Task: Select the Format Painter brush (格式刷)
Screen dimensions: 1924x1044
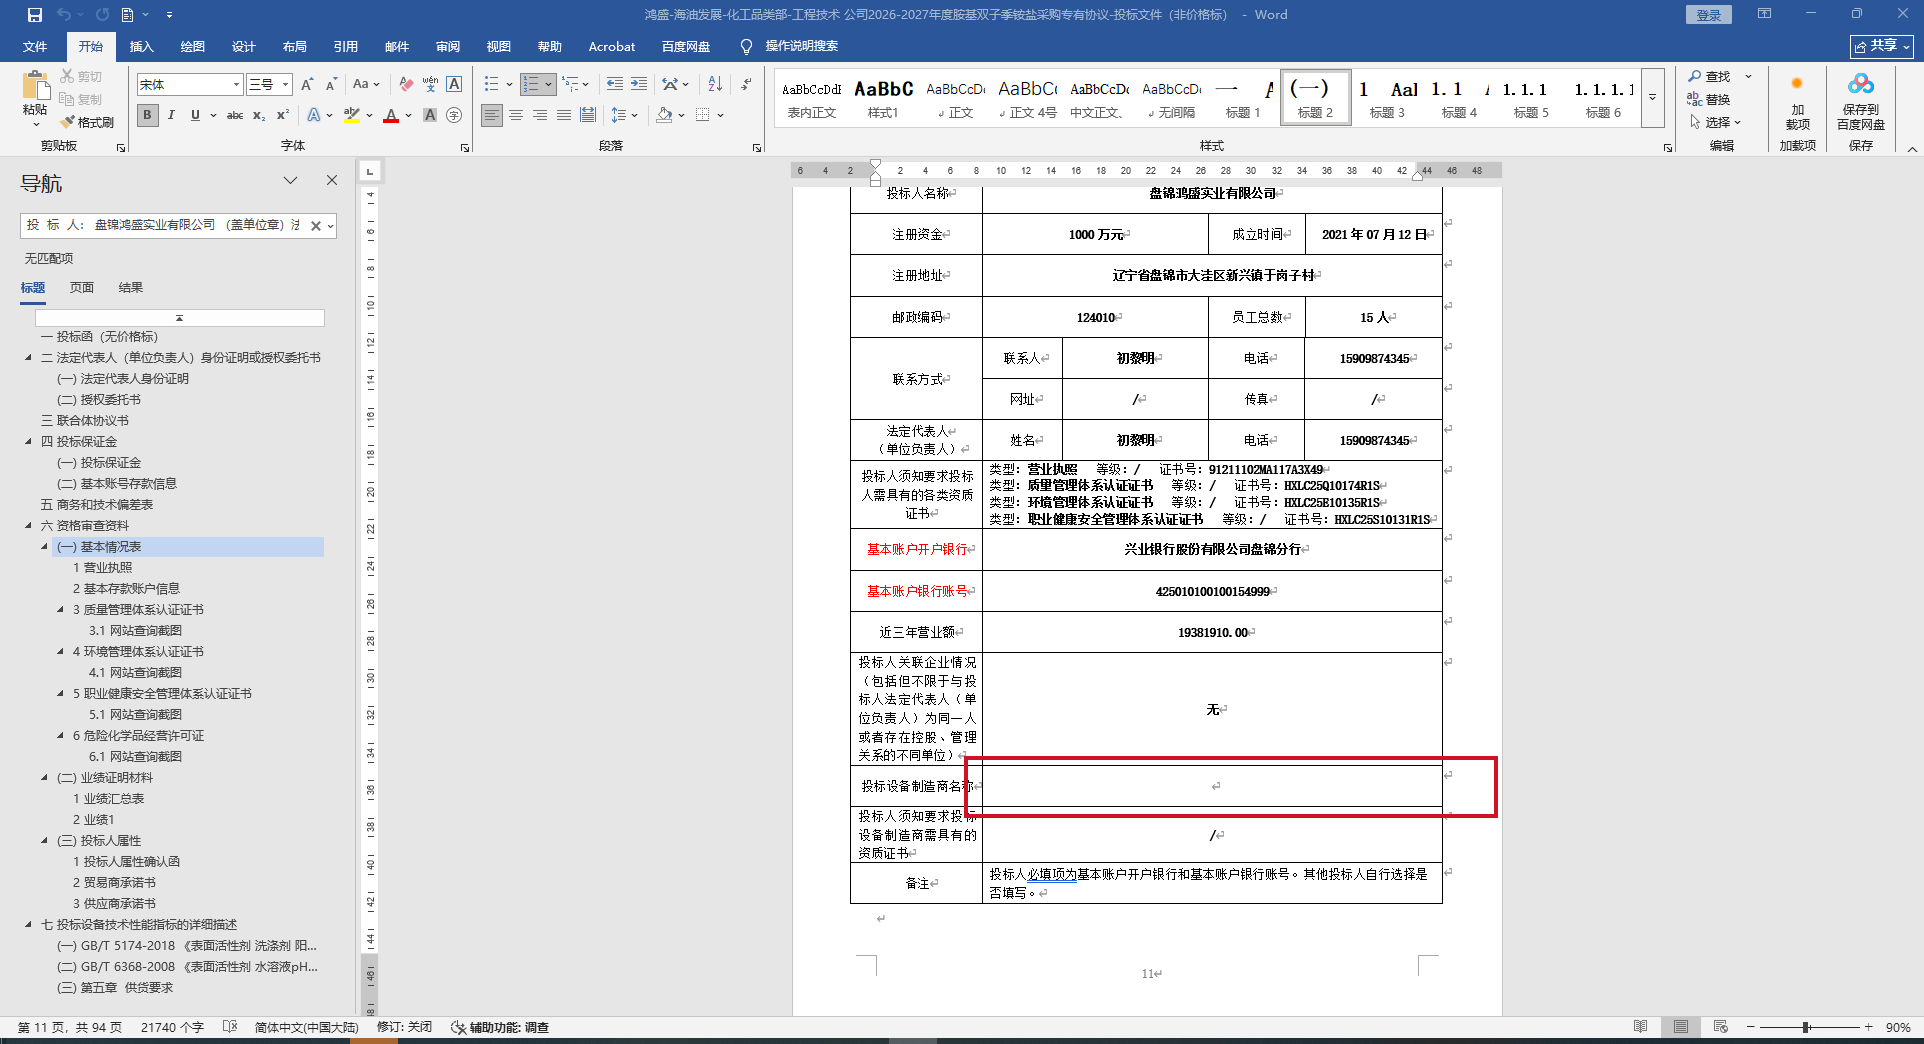Action: pyautogui.click(x=87, y=122)
